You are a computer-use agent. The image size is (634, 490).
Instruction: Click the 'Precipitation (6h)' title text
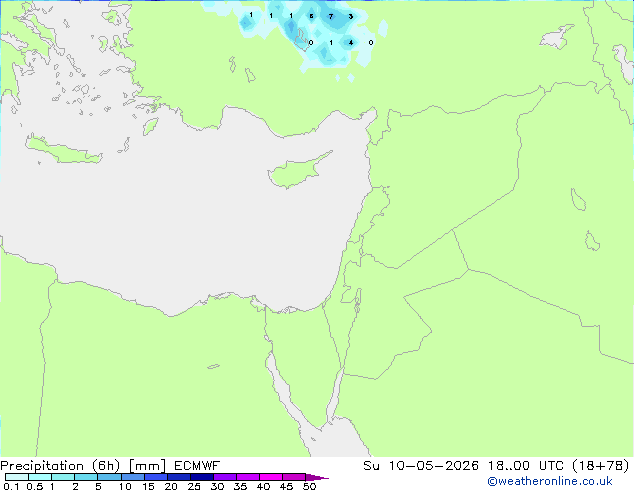[x=60, y=466]
